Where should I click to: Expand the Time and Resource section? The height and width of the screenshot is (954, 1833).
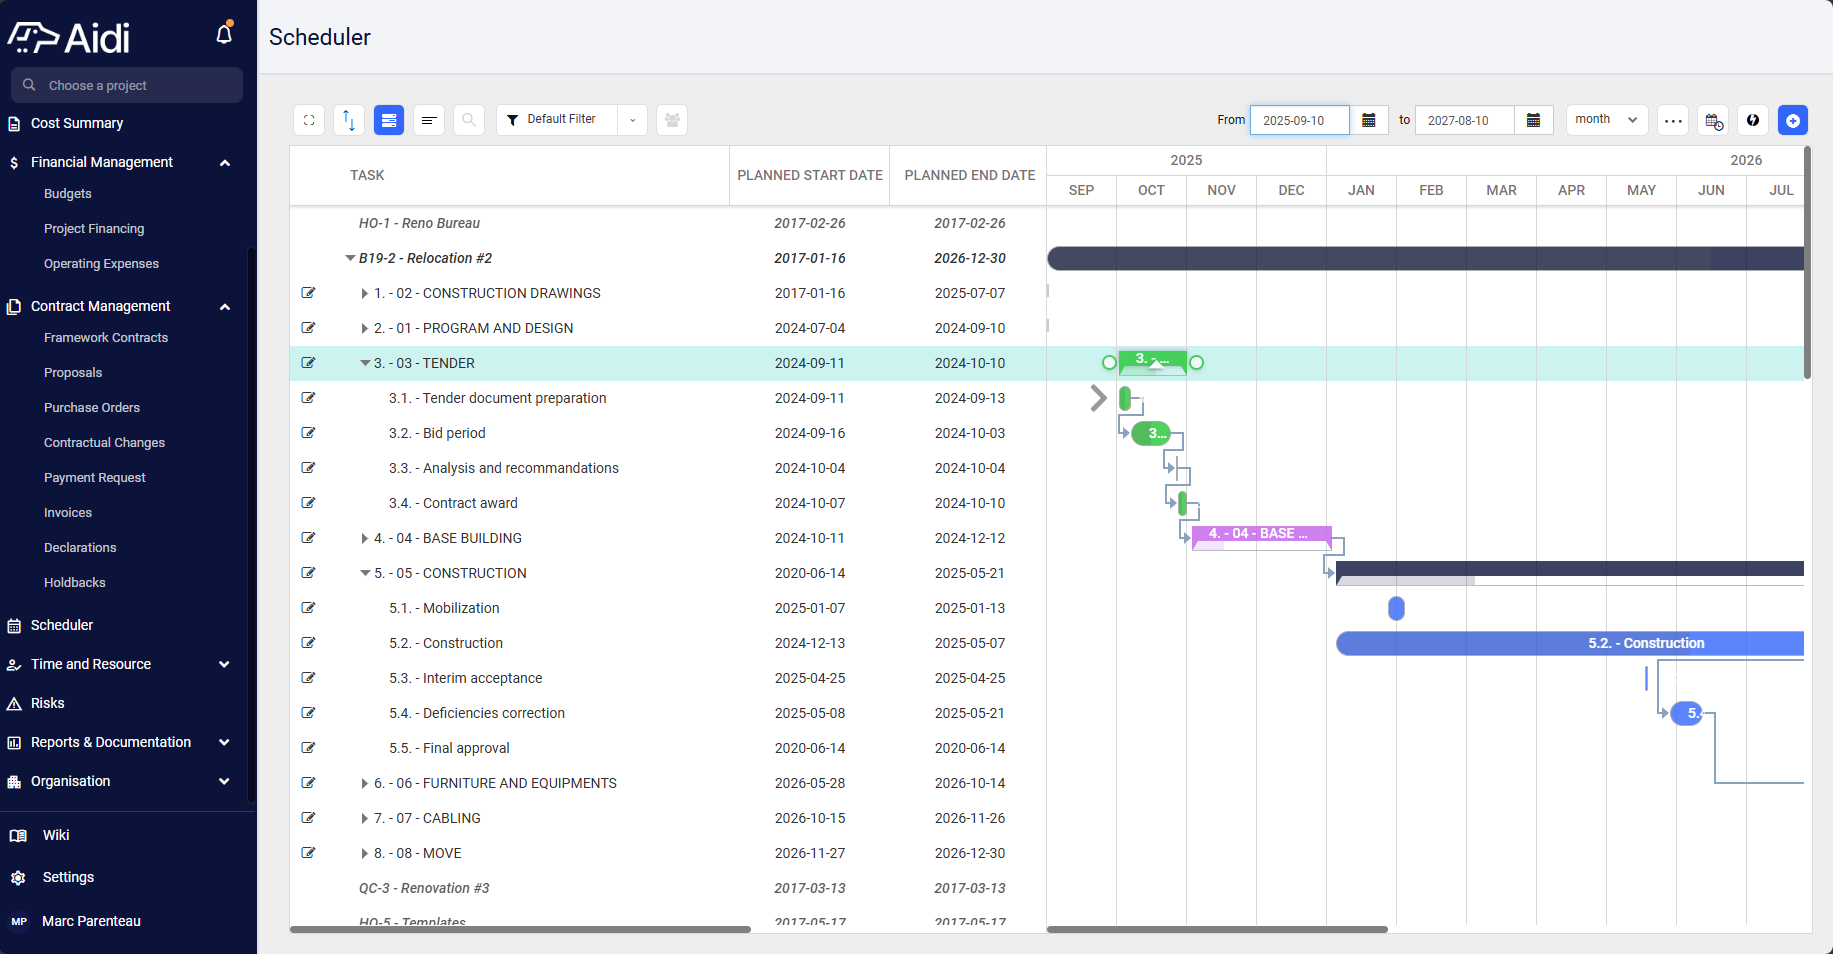[x=225, y=664]
